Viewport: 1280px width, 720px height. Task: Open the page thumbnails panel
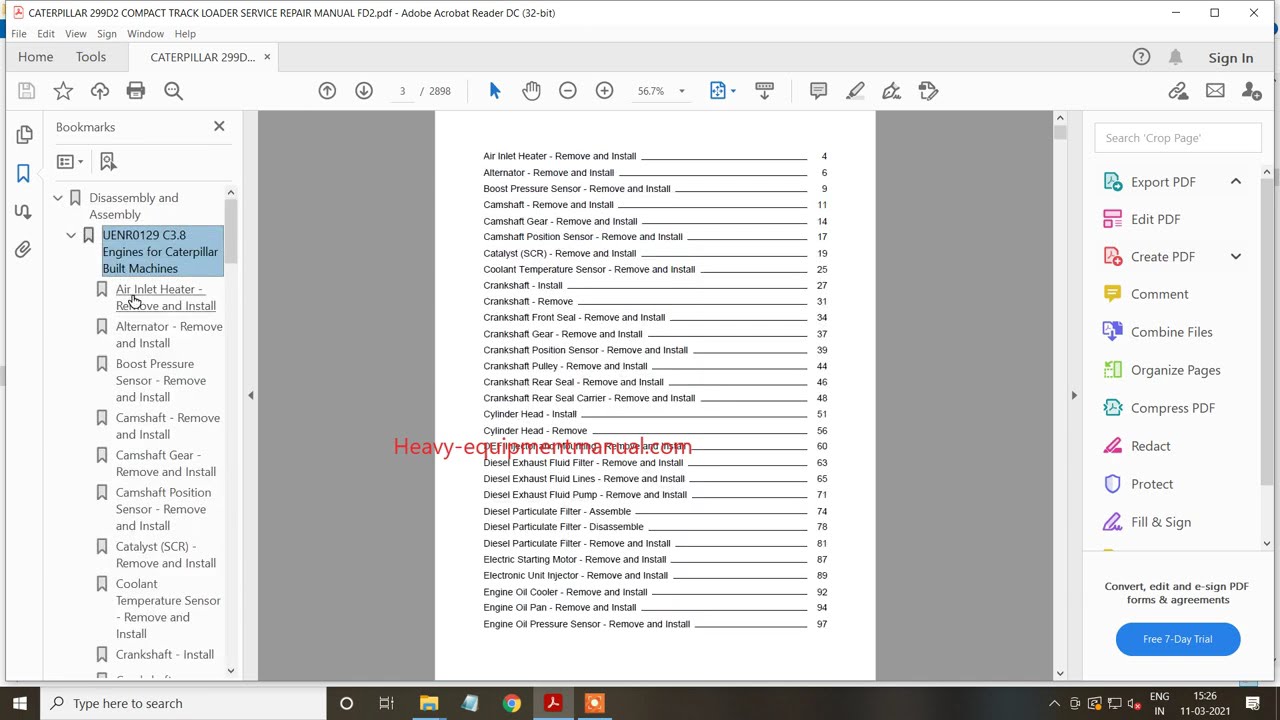24,134
